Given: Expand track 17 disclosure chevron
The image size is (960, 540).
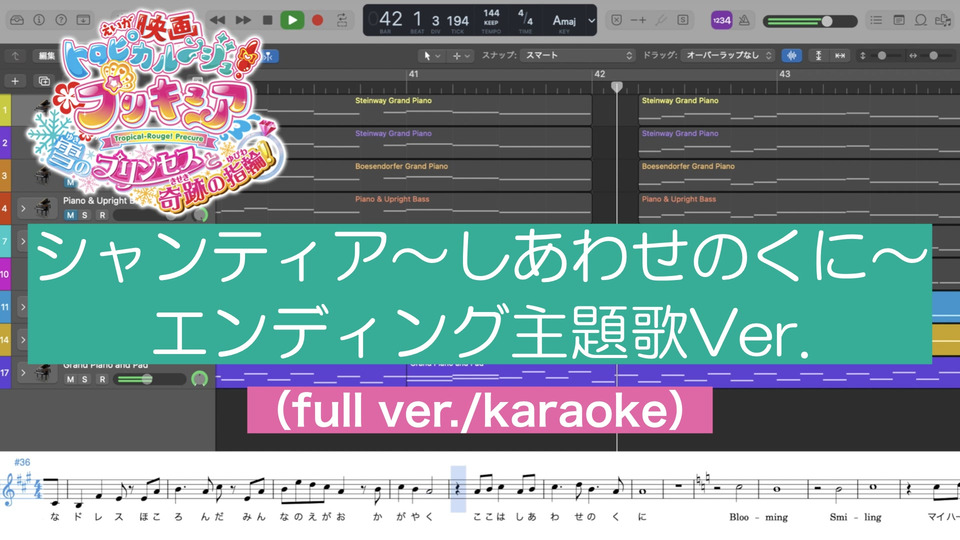Looking at the screenshot, I should point(23,372).
